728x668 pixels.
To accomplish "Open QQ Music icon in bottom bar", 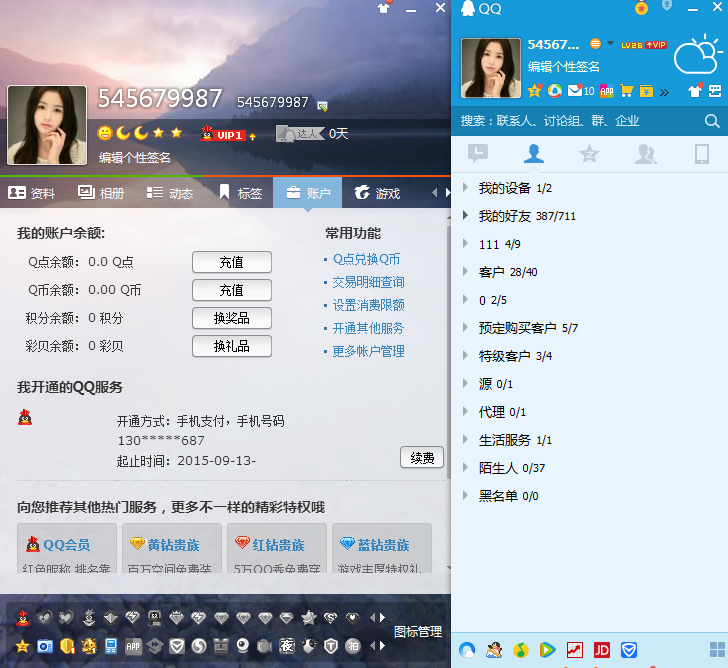I will pyautogui.click(x=521, y=650).
